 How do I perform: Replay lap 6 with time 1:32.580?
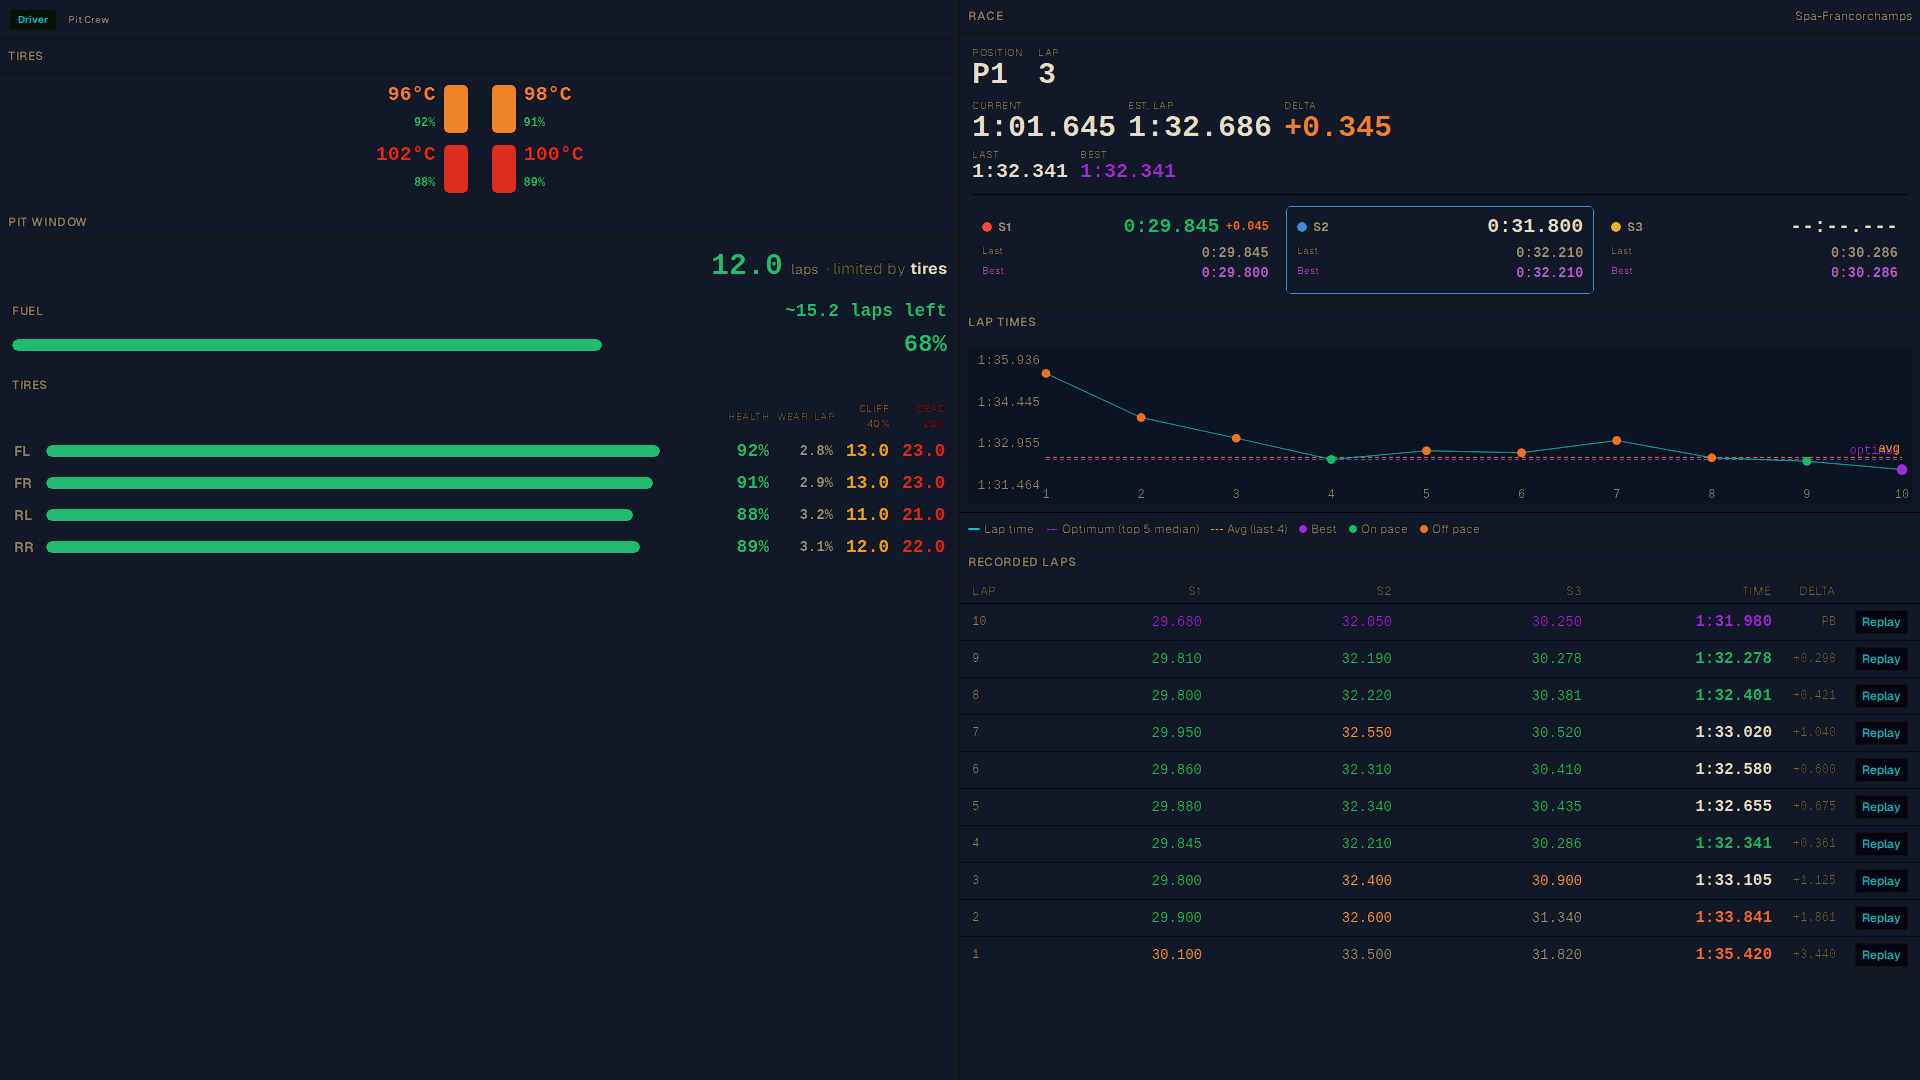(x=1880, y=770)
